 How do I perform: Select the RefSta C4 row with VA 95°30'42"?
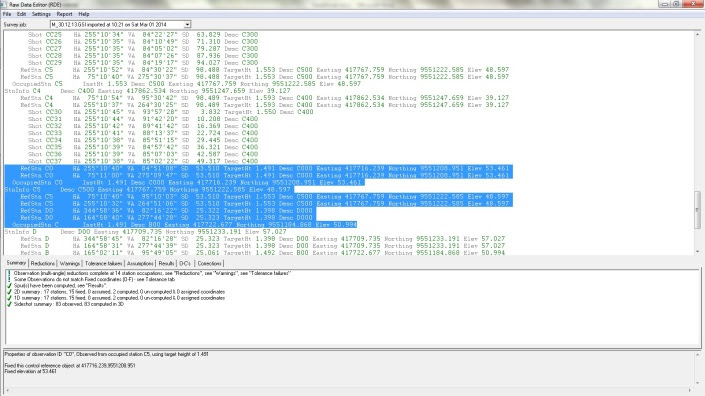click(x=264, y=98)
